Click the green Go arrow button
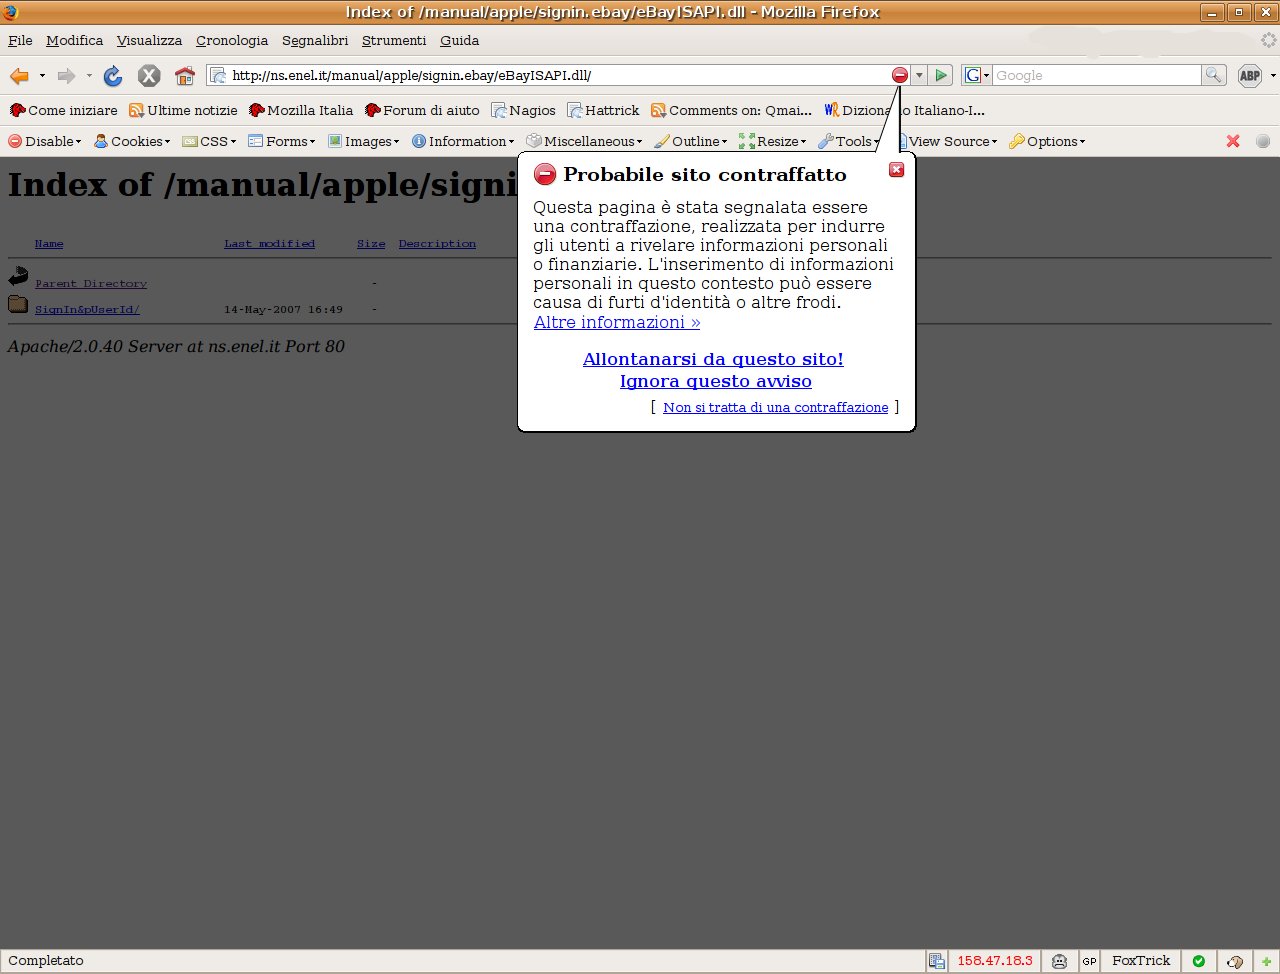Viewport: 1280px width, 974px height. point(941,75)
